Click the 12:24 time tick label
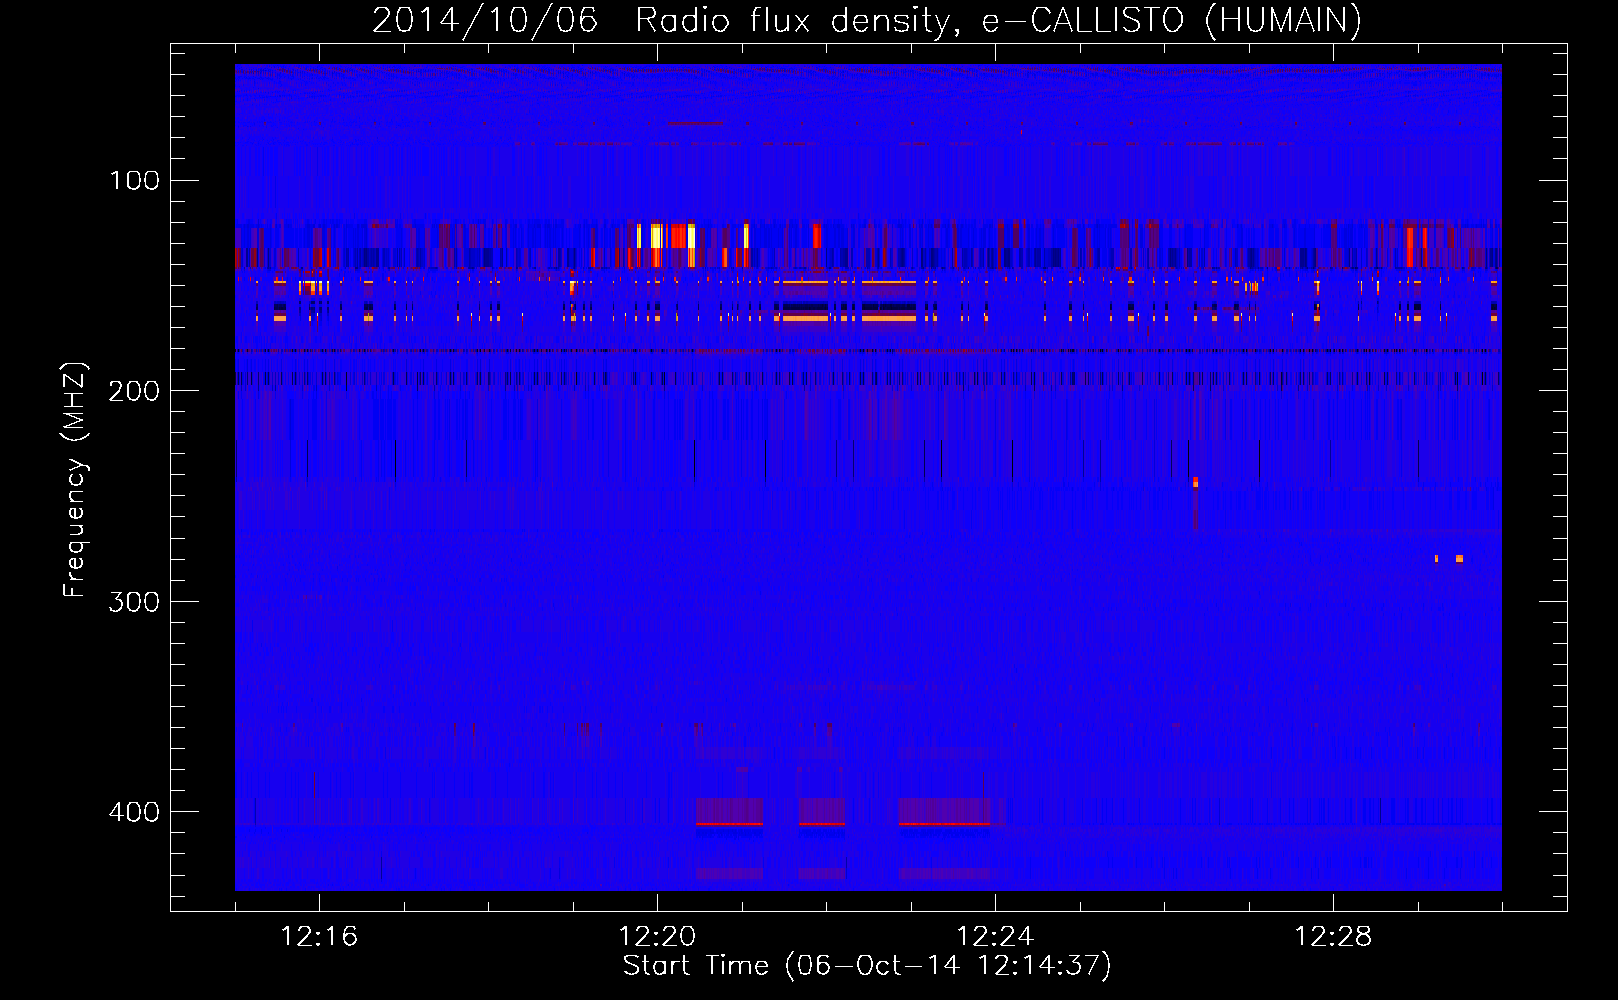This screenshot has height=1000, width=1618. pyautogui.click(x=995, y=937)
